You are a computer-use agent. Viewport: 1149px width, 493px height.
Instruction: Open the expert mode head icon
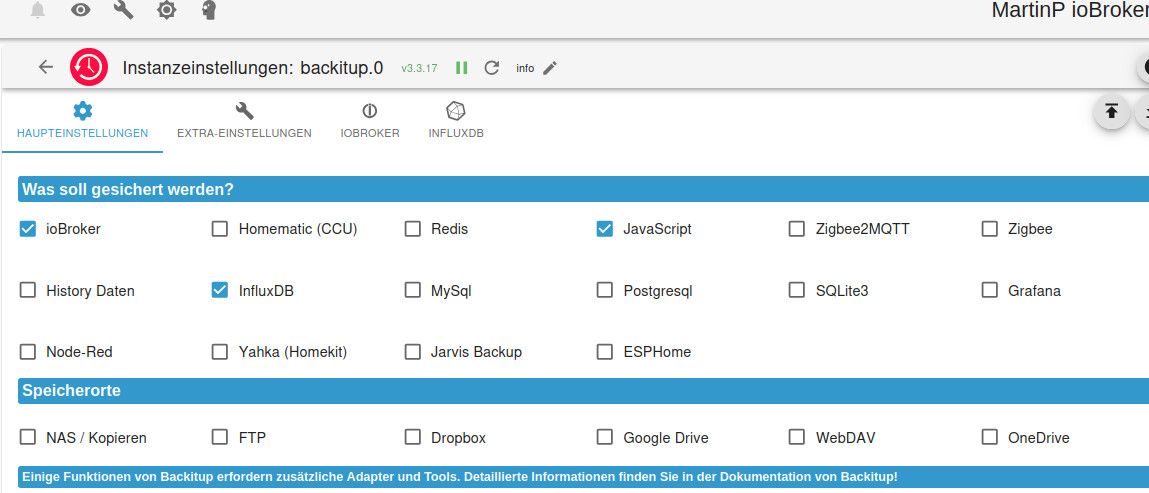point(209,10)
